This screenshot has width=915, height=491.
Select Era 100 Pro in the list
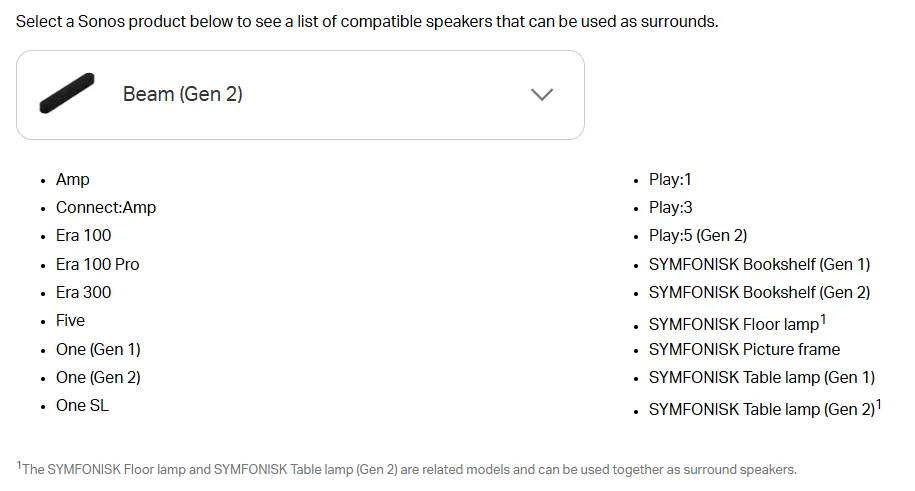(97, 264)
